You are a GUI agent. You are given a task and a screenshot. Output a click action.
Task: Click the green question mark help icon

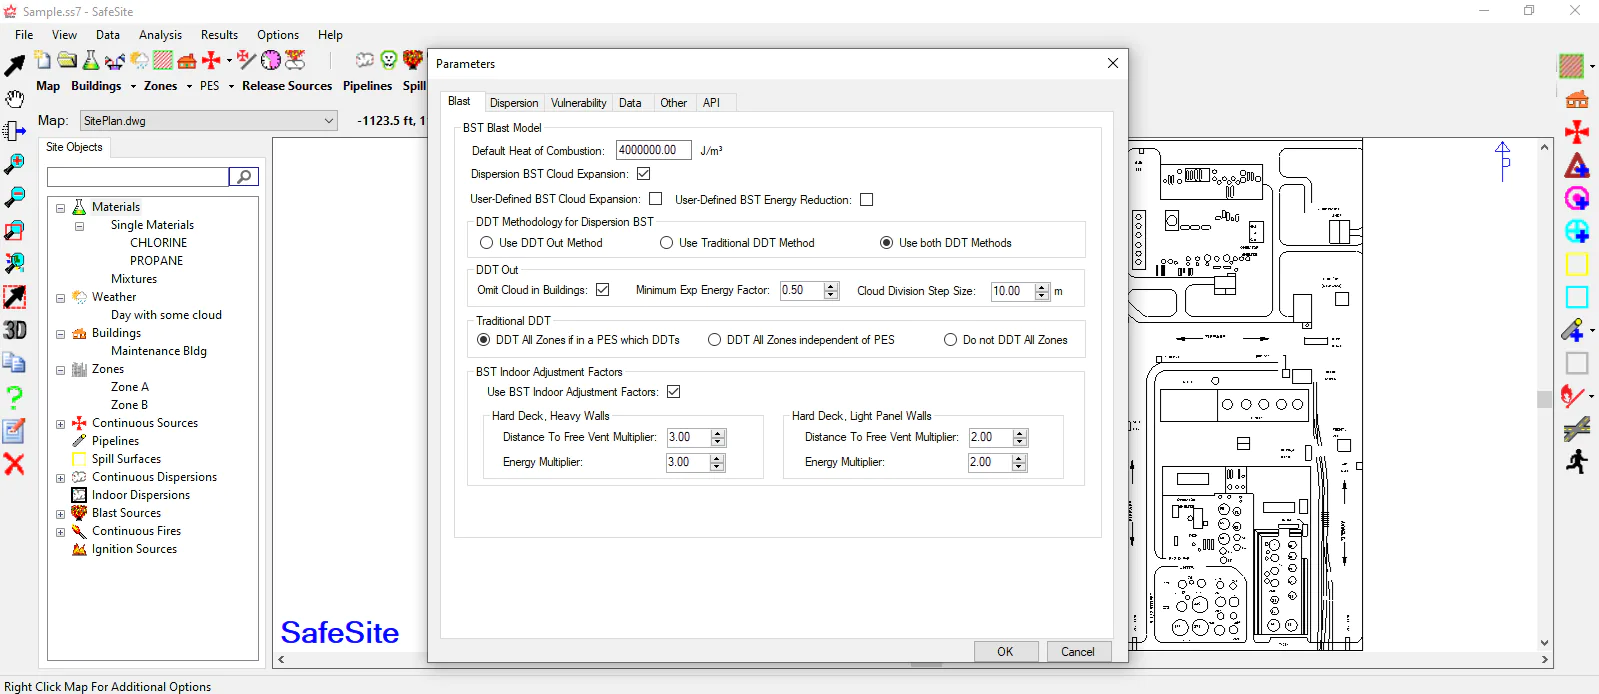coord(14,397)
